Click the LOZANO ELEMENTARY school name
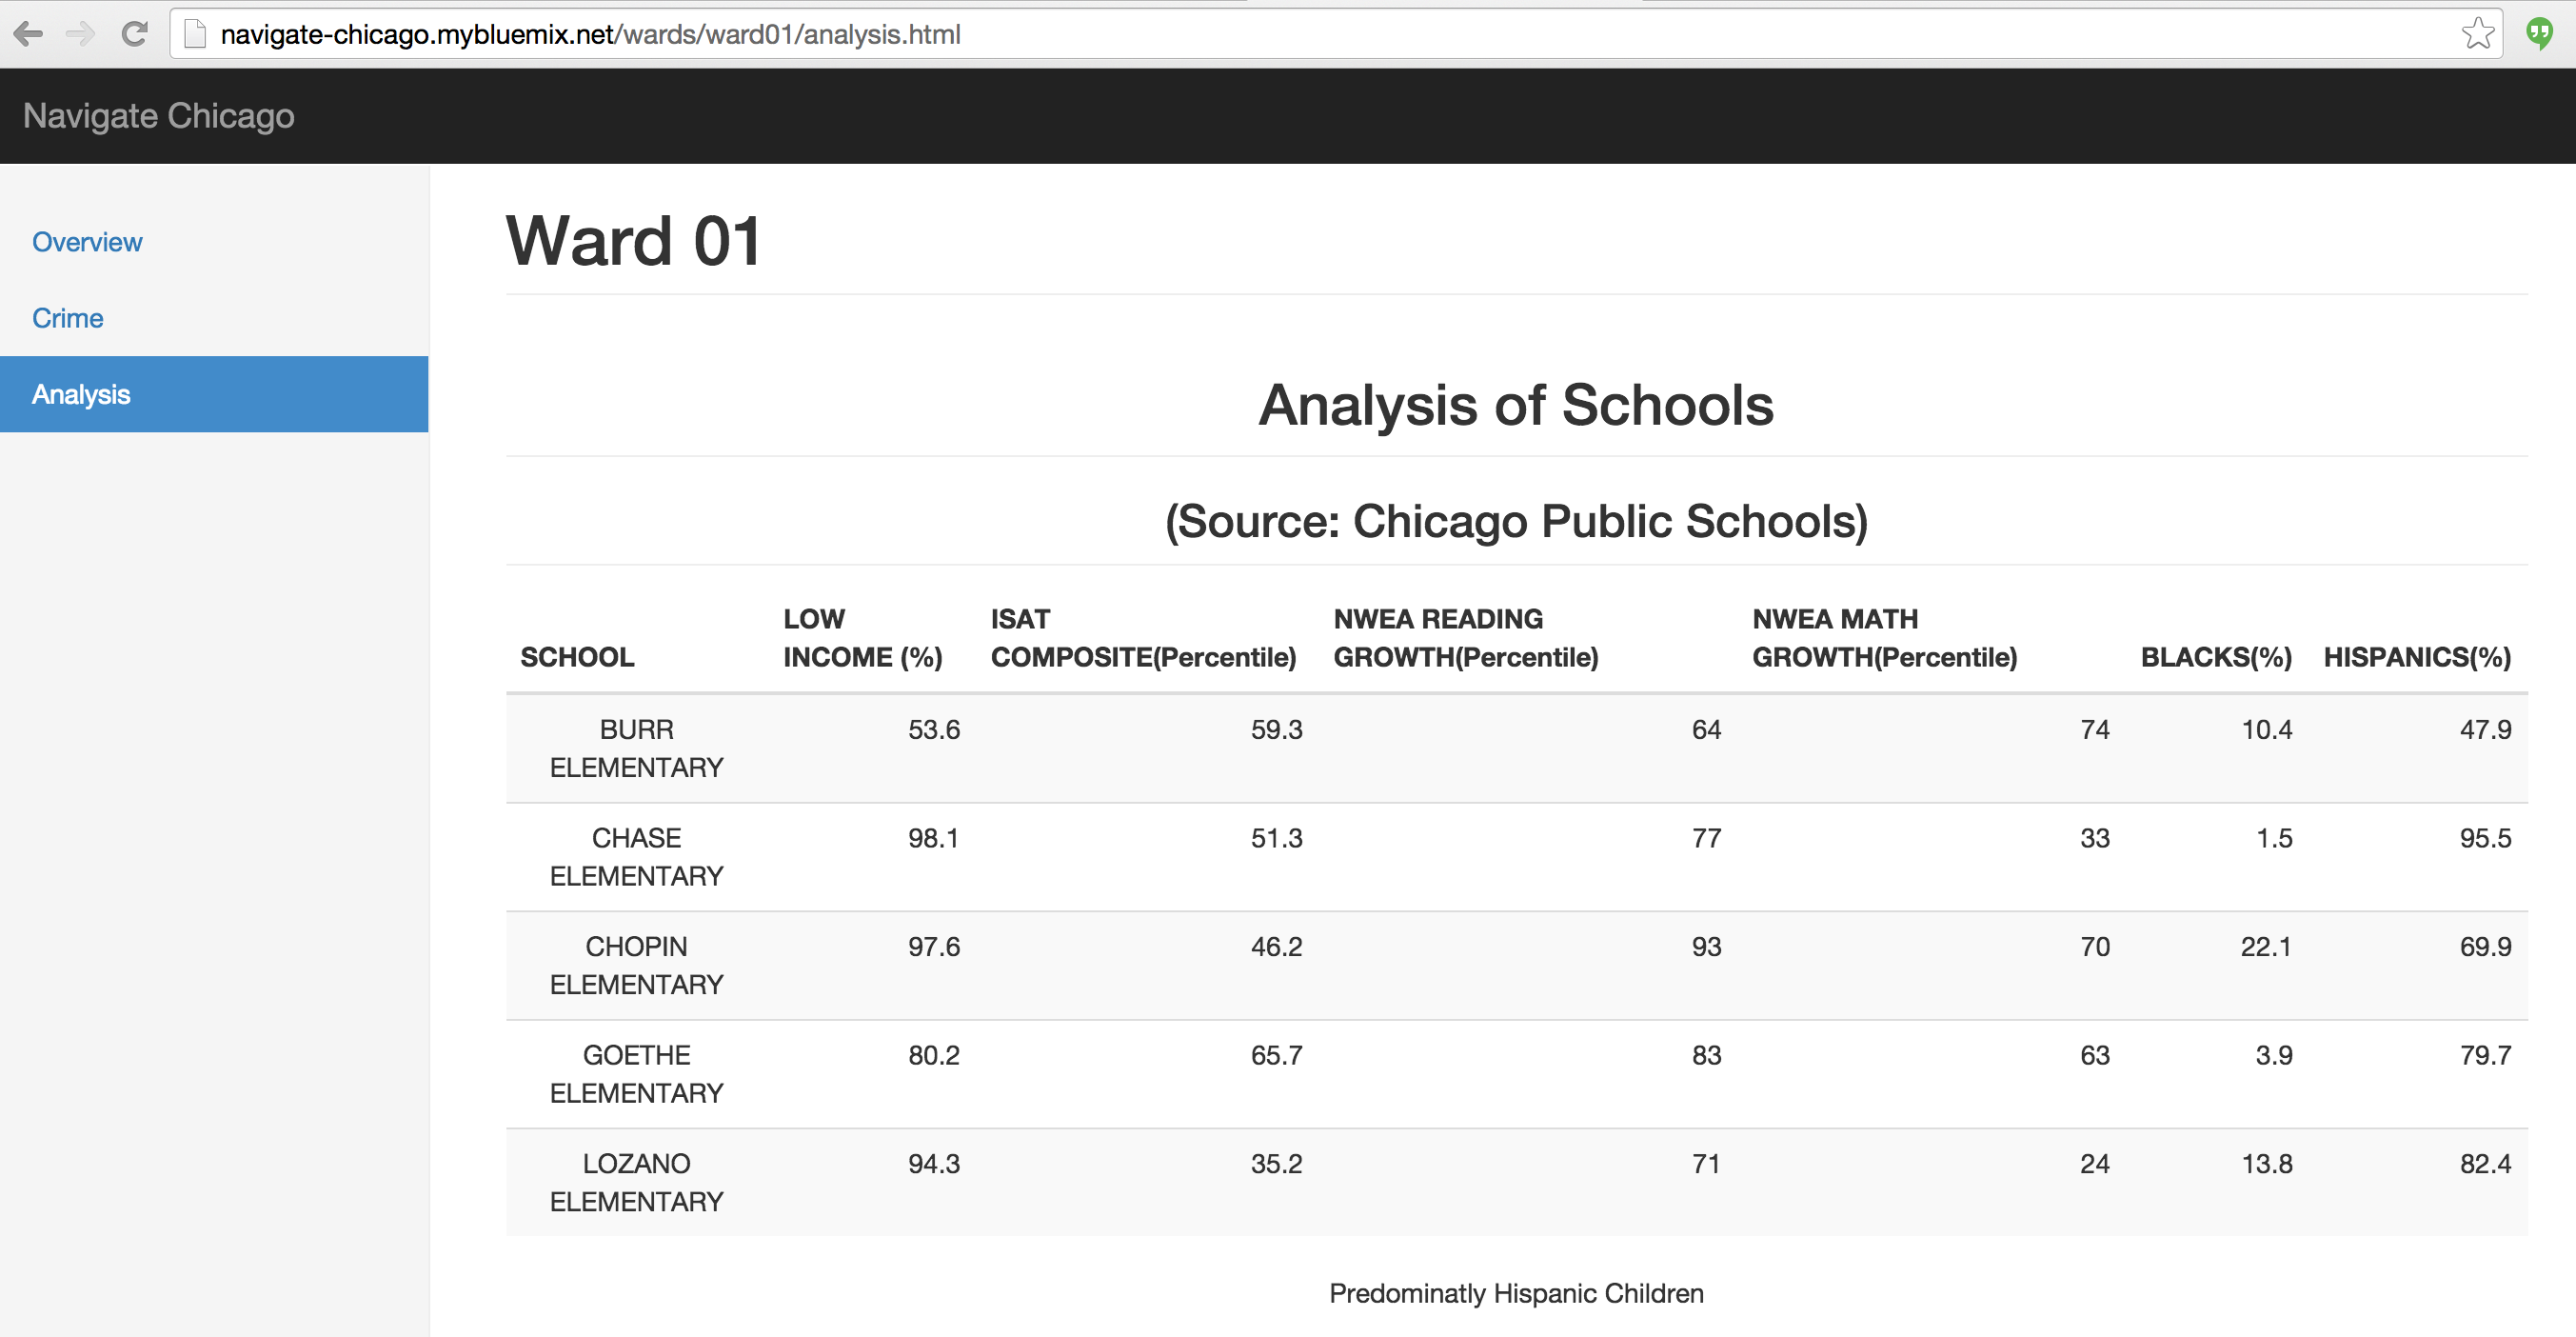This screenshot has width=2576, height=1337. coord(636,1182)
